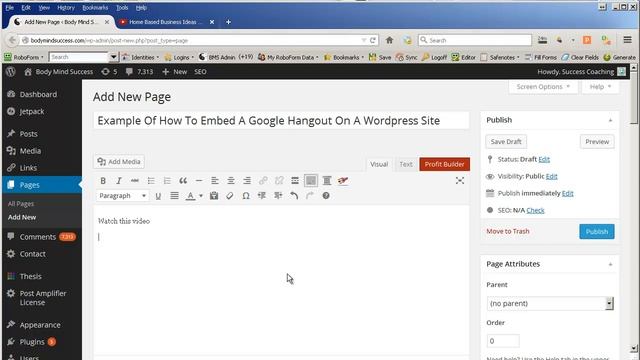Edit the draft status

click(x=544, y=159)
